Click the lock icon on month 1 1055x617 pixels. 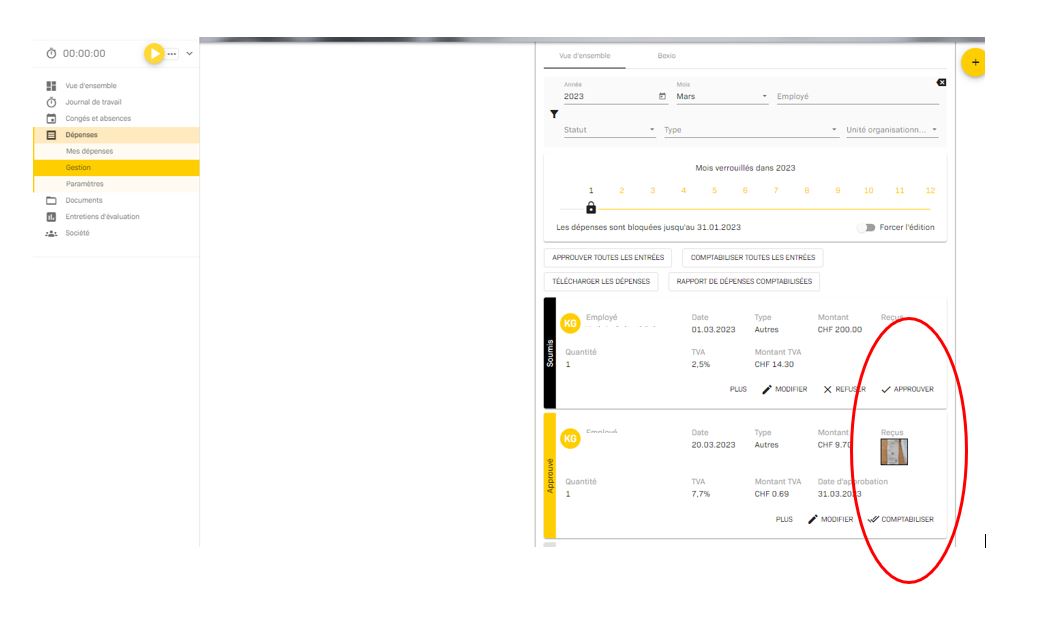(591, 208)
